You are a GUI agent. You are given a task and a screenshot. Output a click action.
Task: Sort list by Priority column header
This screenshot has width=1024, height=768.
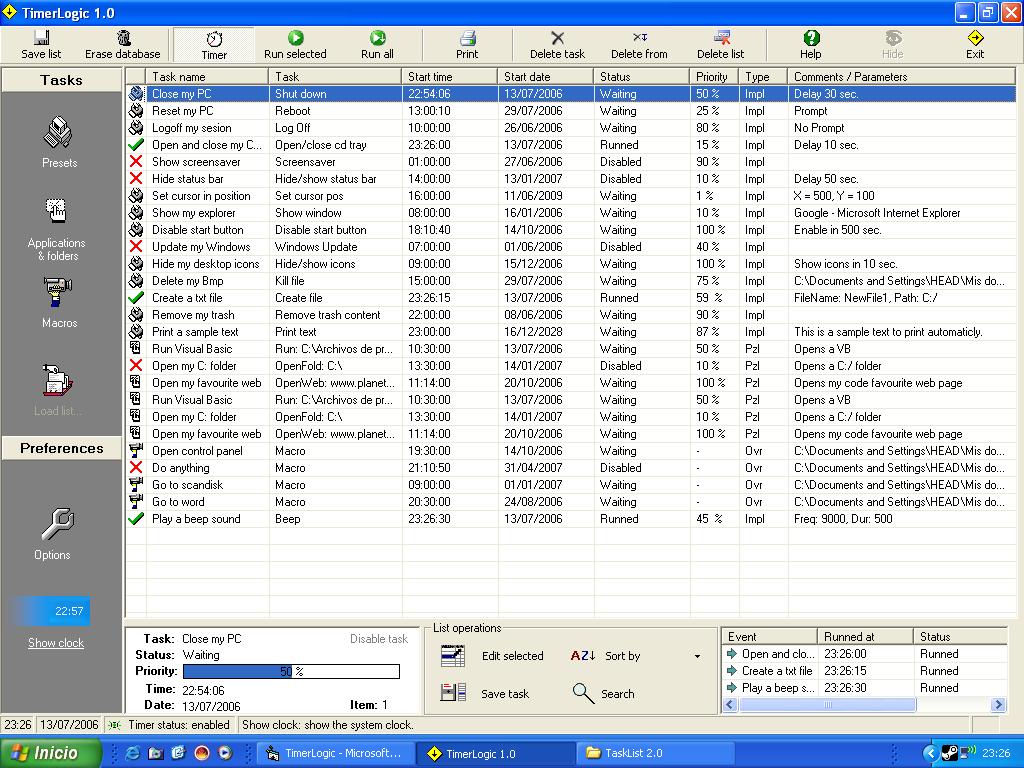pyautogui.click(x=712, y=76)
